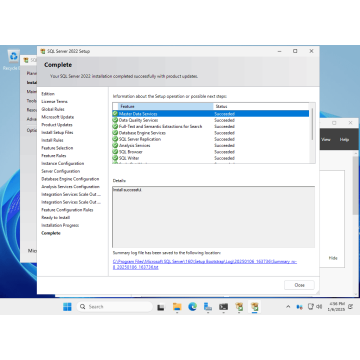Open Microsoft Edge from the taskbar
The height and width of the screenshot is (360, 360).
click(x=192, y=307)
